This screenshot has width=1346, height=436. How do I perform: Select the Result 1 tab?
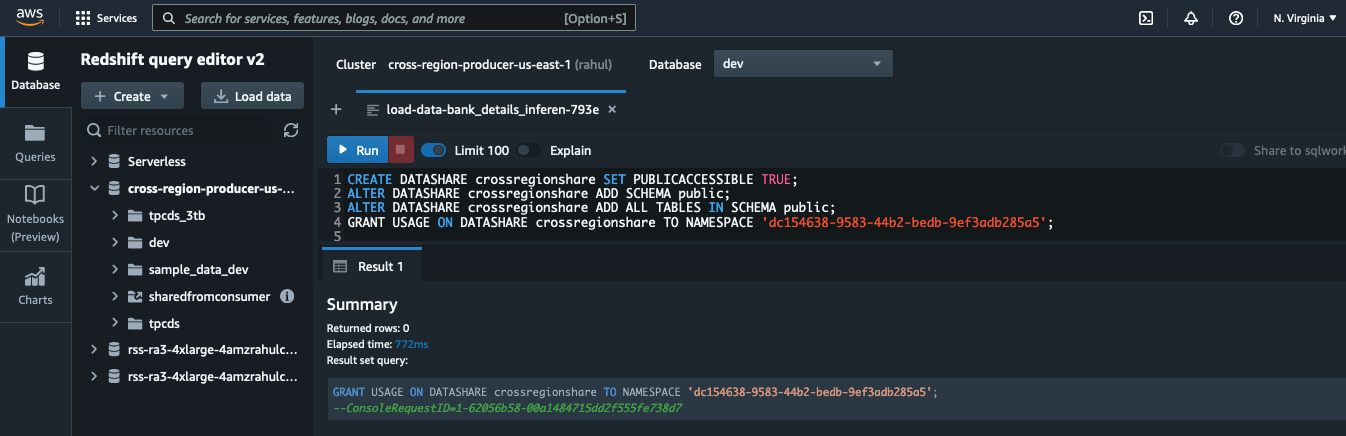point(371,266)
